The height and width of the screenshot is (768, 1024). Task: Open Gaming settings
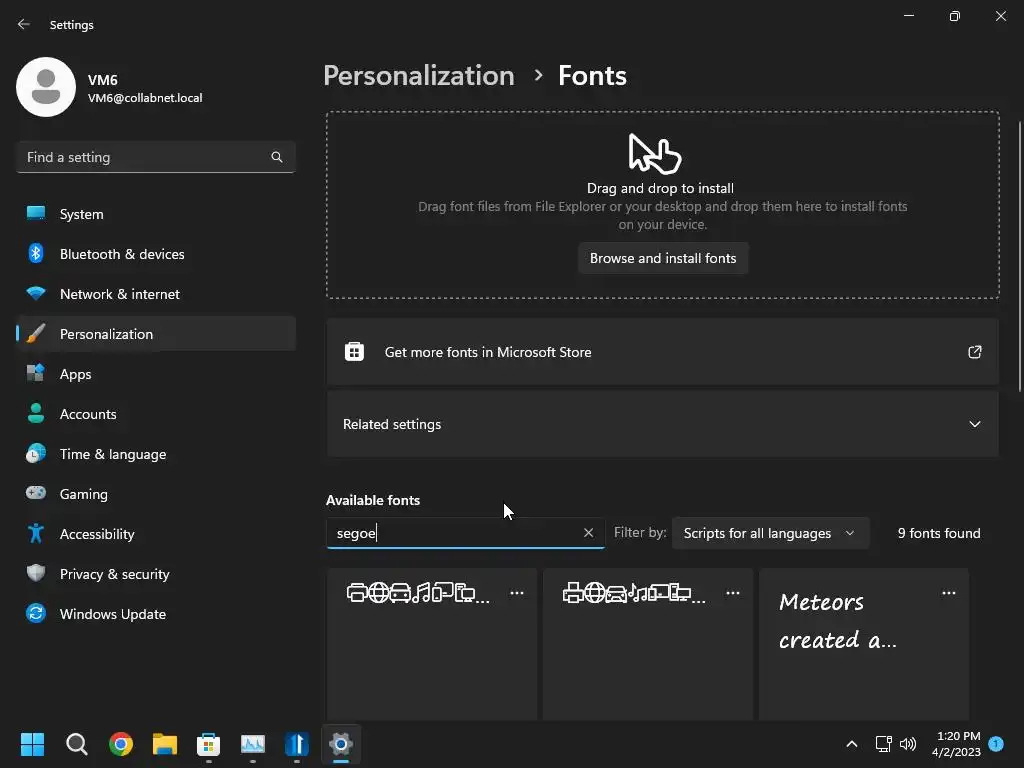tap(156, 494)
